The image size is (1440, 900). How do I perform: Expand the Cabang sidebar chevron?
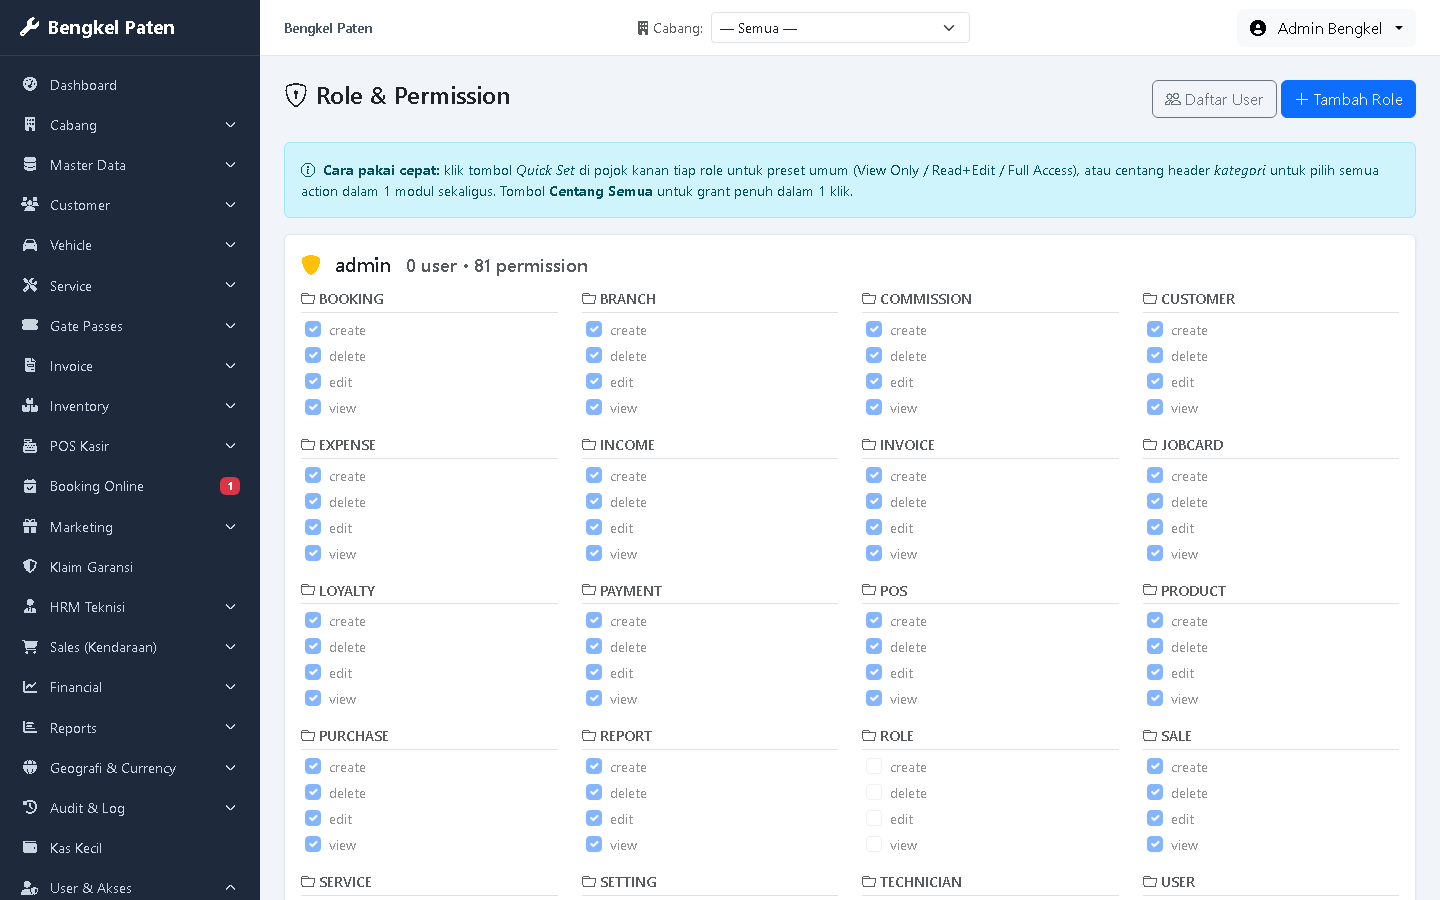[231, 125]
